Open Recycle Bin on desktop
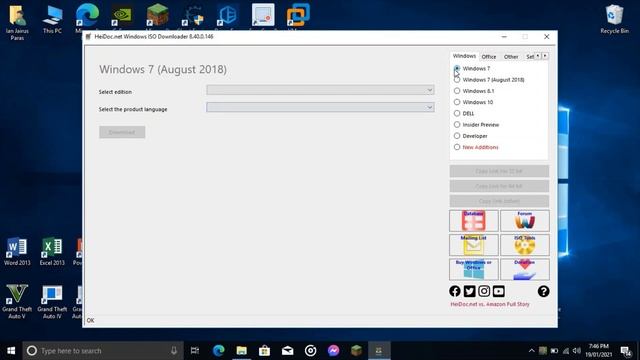 point(614,19)
